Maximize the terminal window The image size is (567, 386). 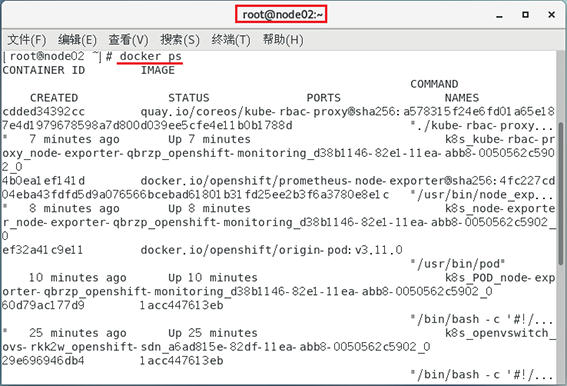525,14
